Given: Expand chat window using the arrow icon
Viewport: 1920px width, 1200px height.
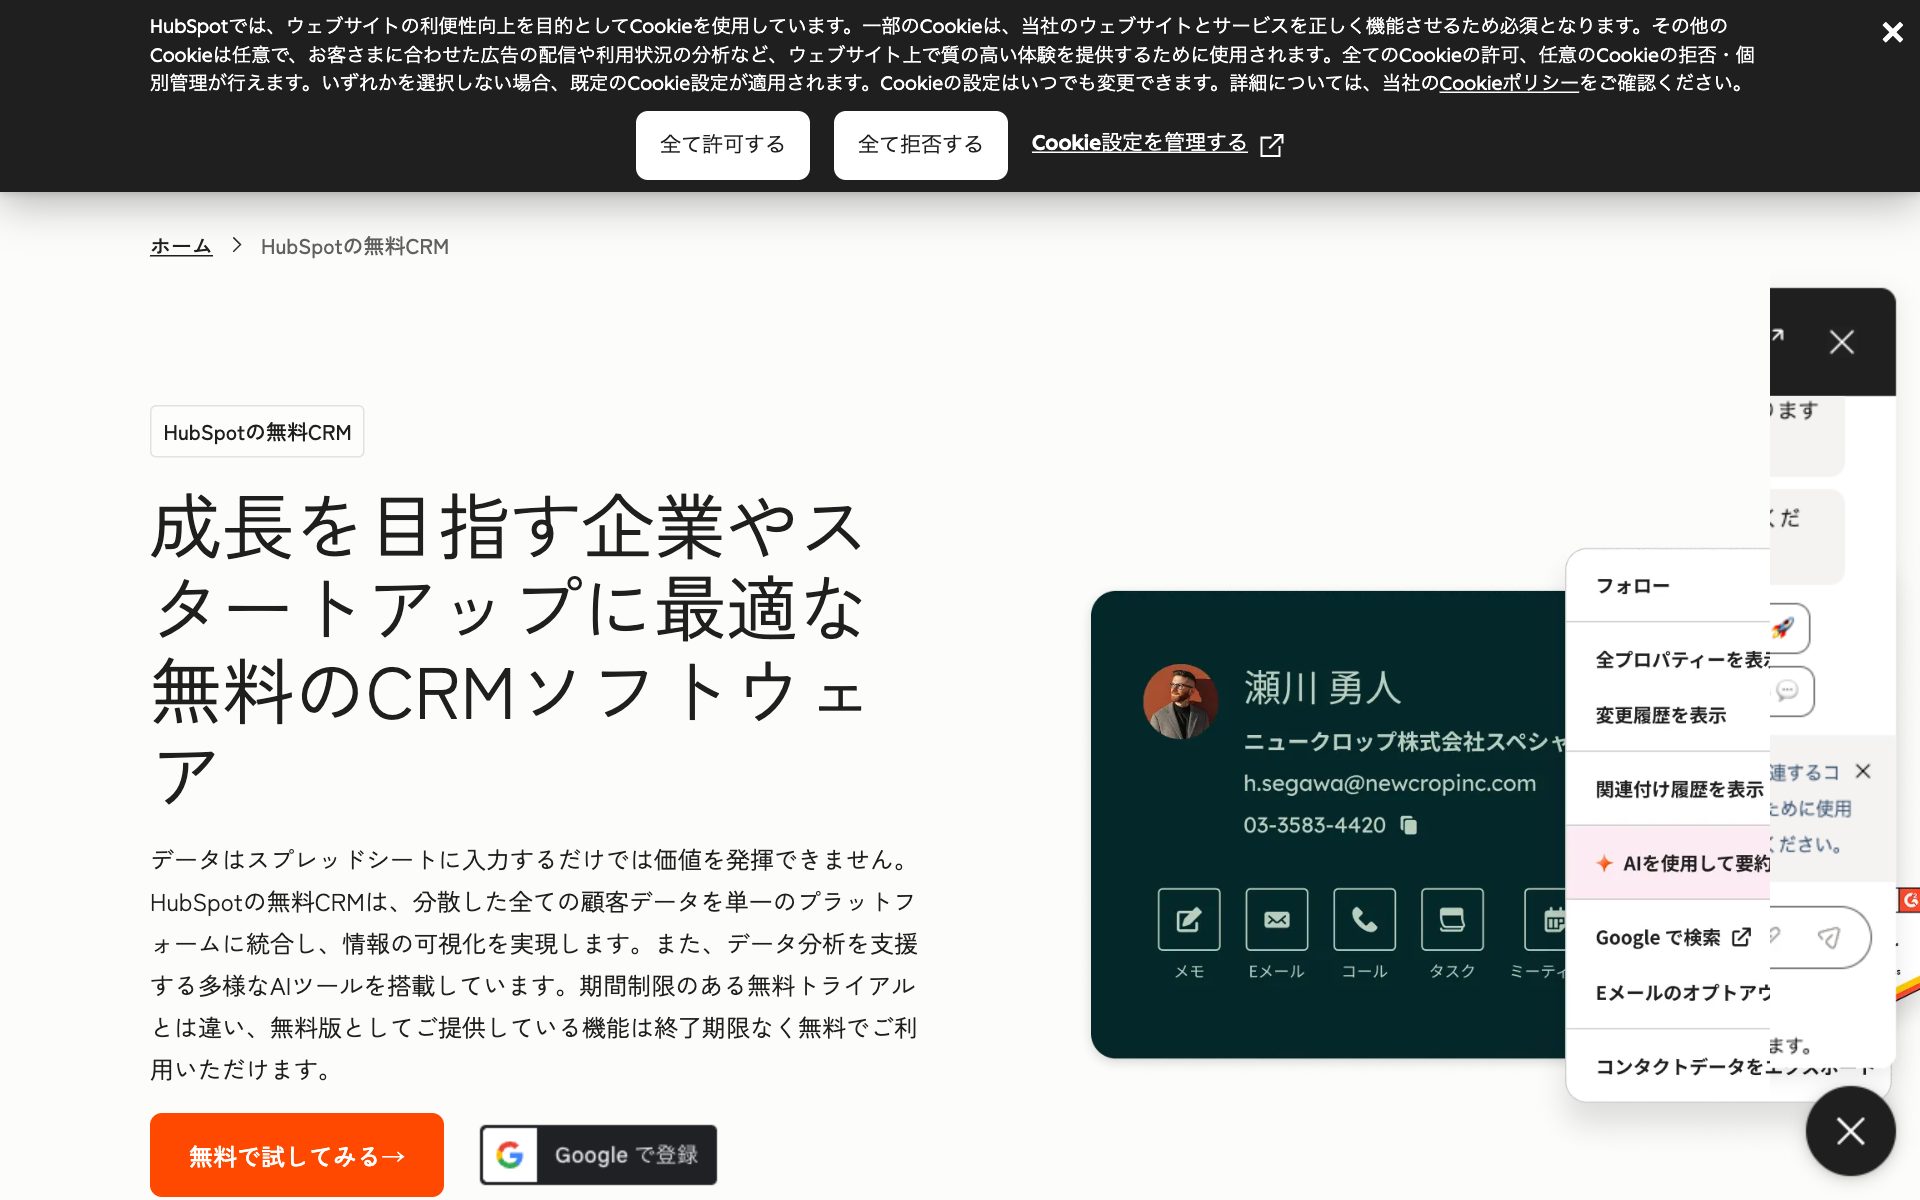Looking at the screenshot, I should (x=1777, y=336).
